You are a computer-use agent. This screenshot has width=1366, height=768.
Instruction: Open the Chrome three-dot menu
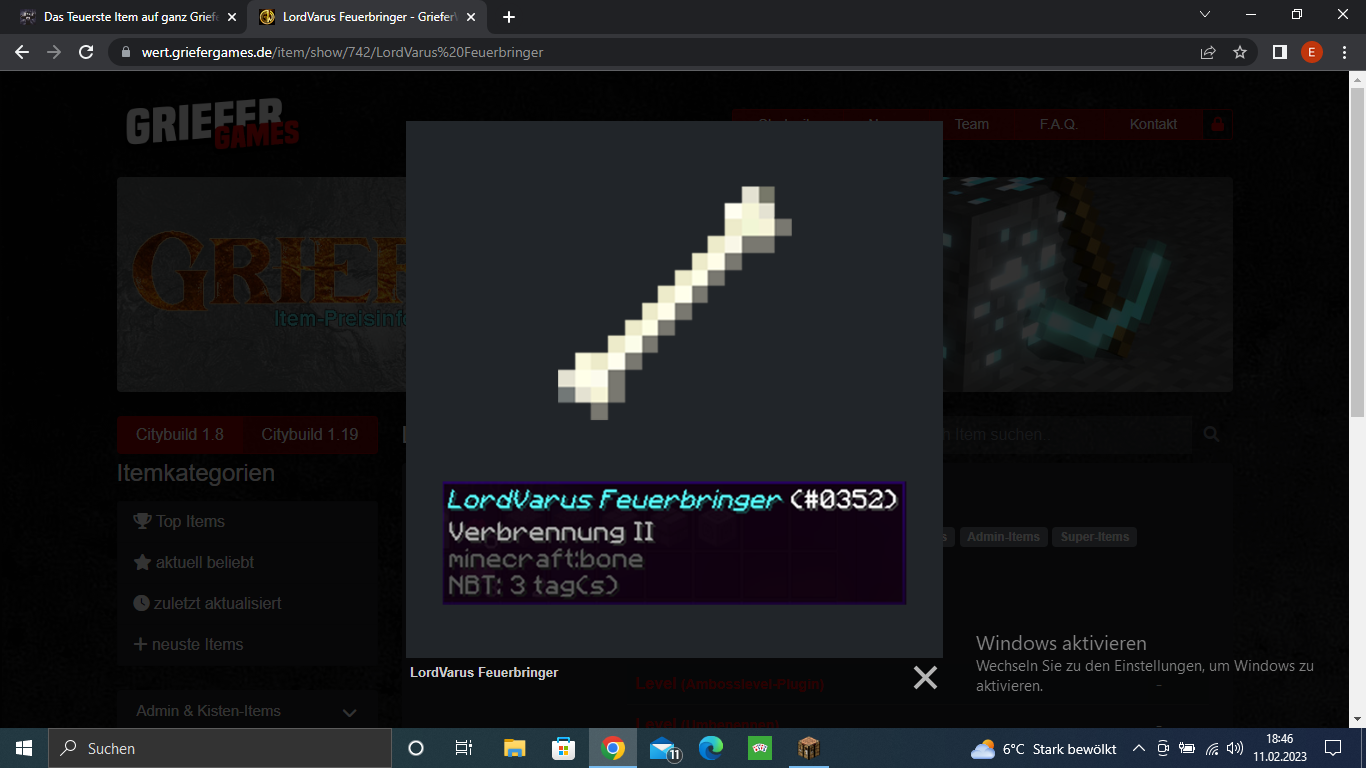[1343, 52]
